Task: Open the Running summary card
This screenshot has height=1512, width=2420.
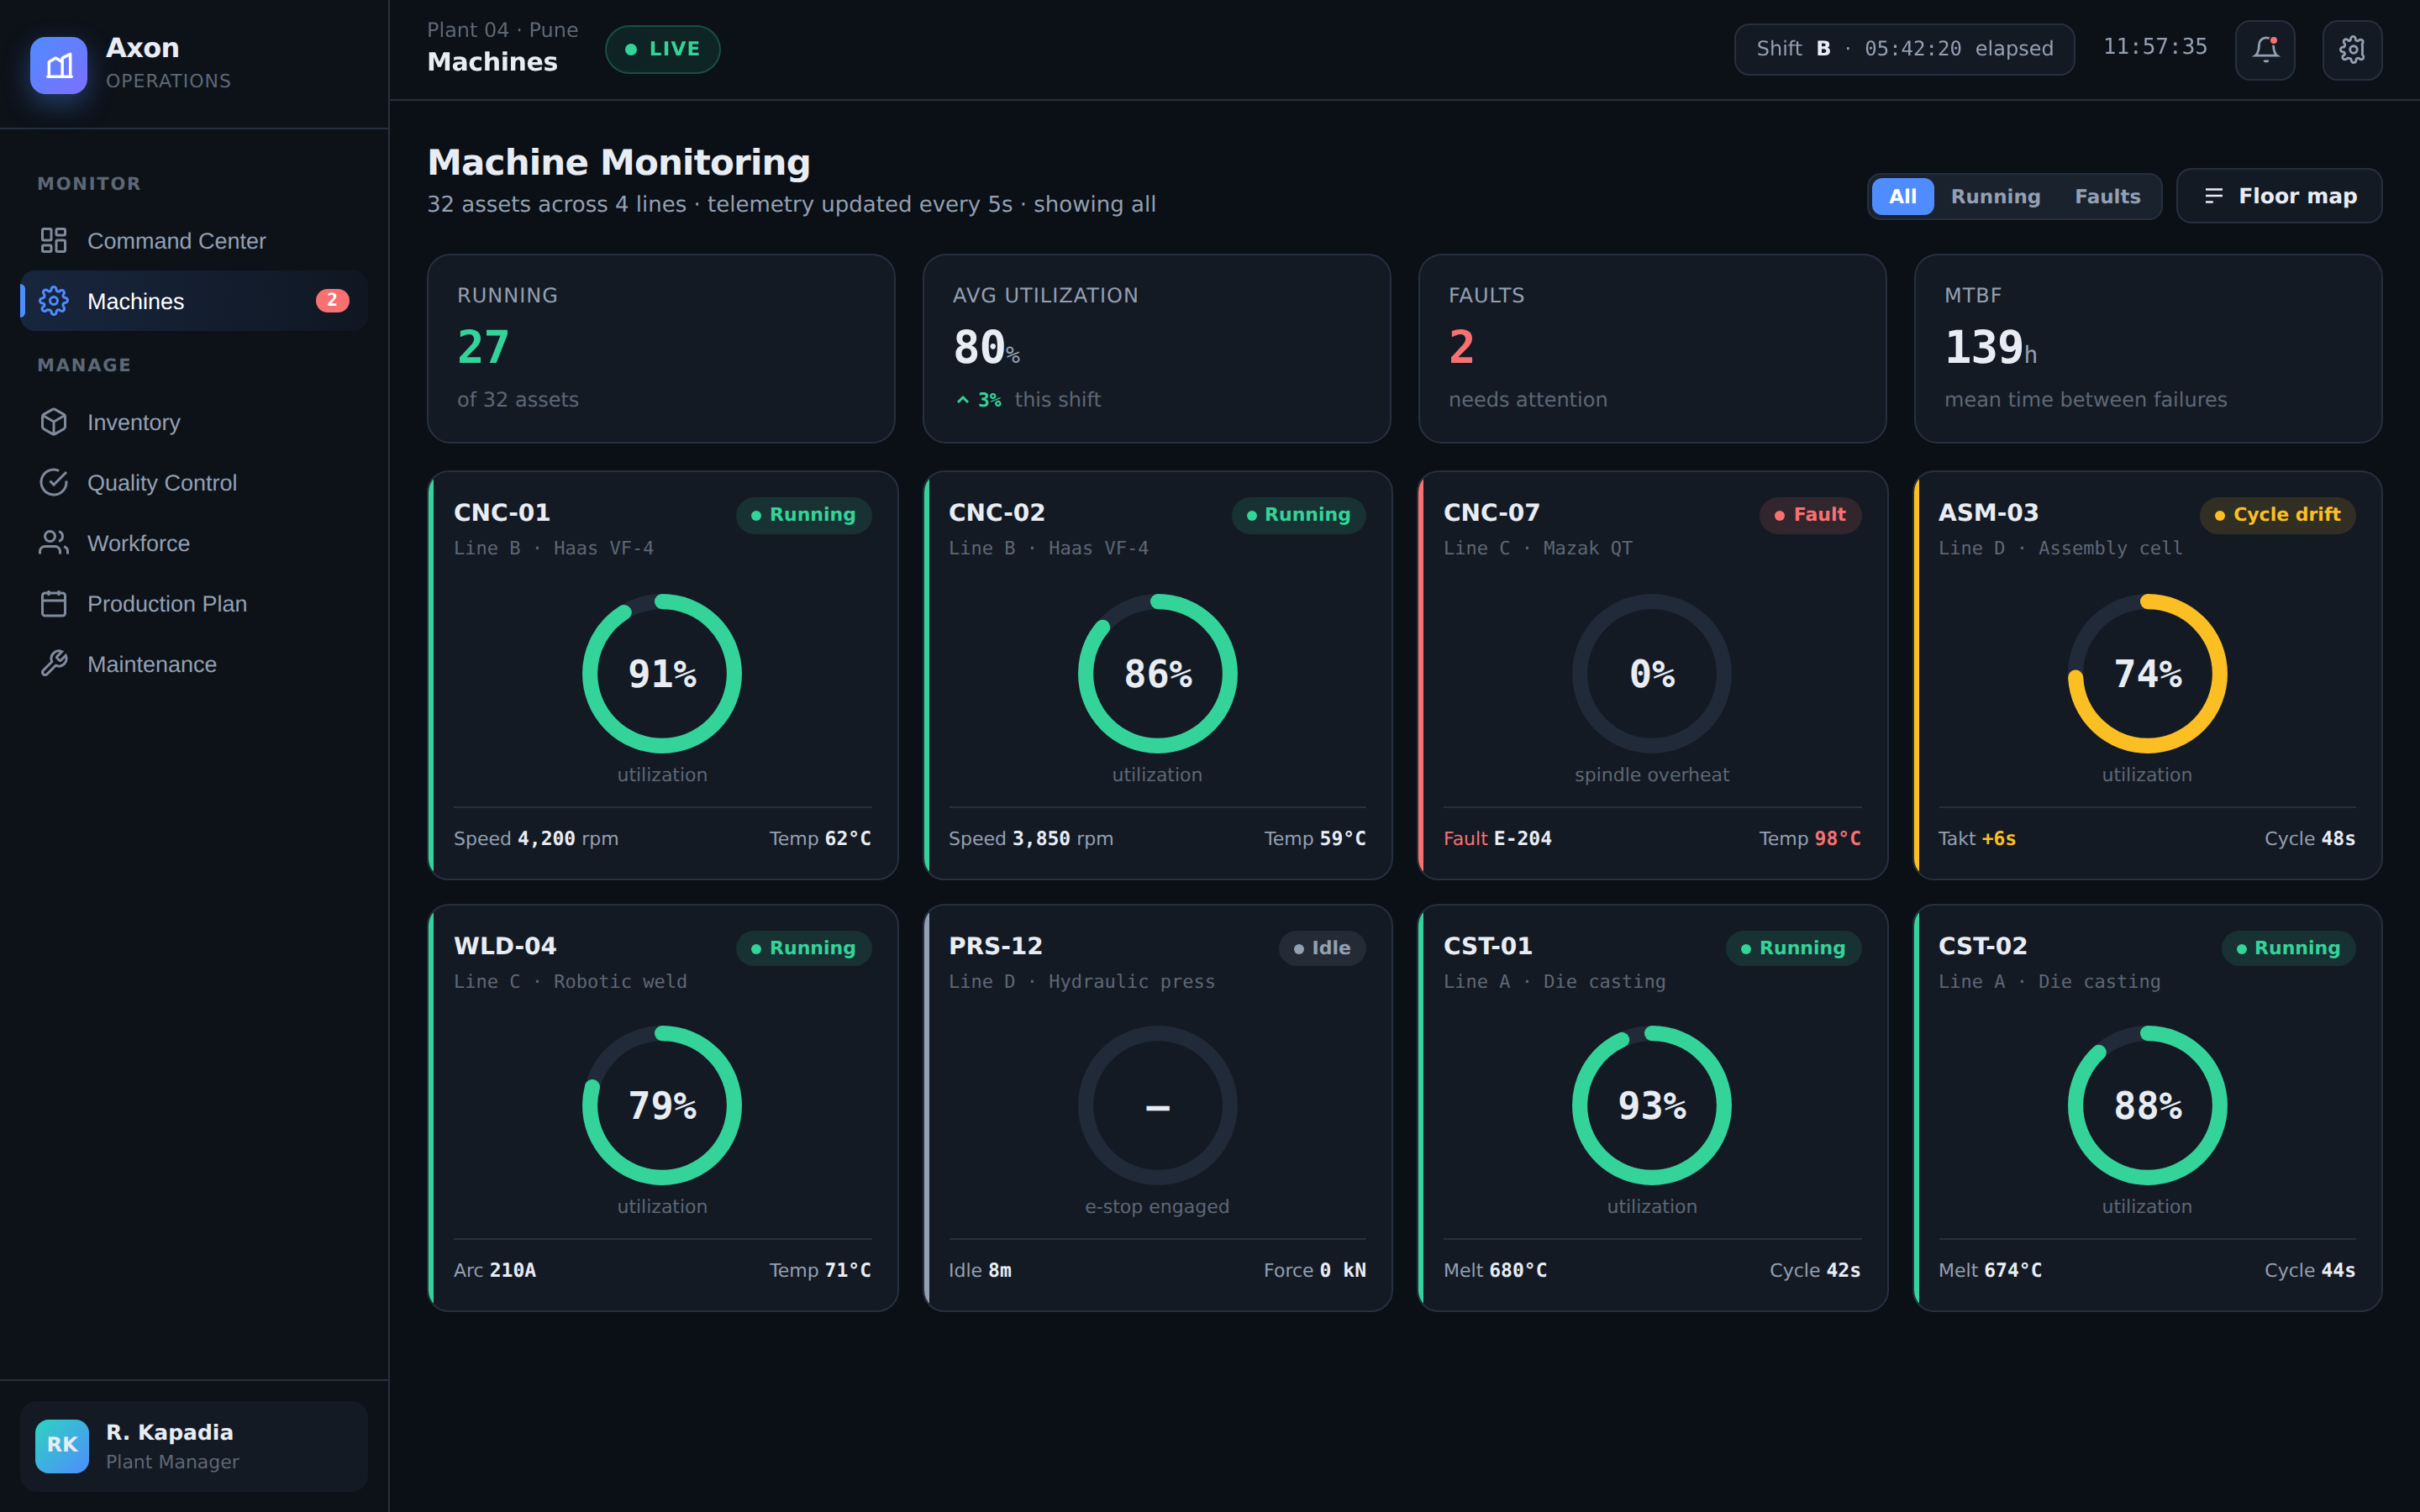Action: [x=661, y=348]
